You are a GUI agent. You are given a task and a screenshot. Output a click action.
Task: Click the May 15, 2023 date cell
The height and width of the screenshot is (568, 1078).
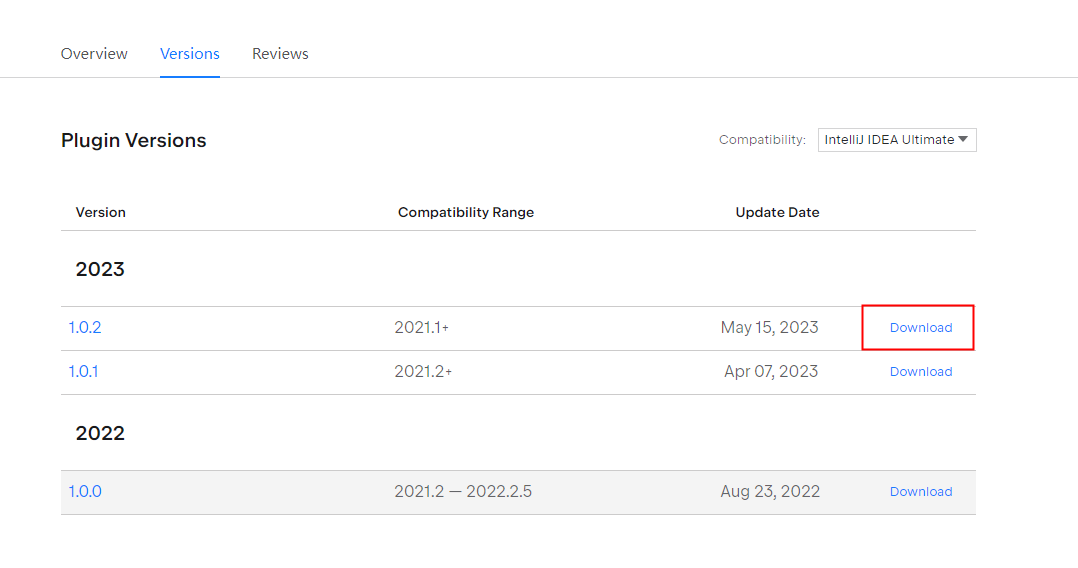pyautogui.click(x=769, y=327)
